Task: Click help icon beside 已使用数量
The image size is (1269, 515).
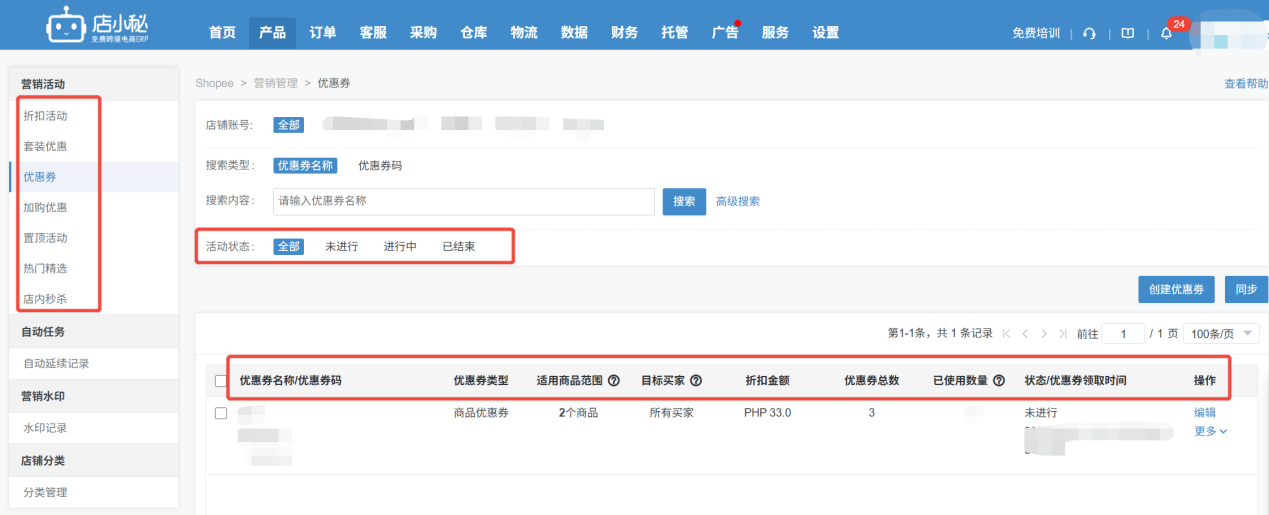Action: click(x=999, y=380)
